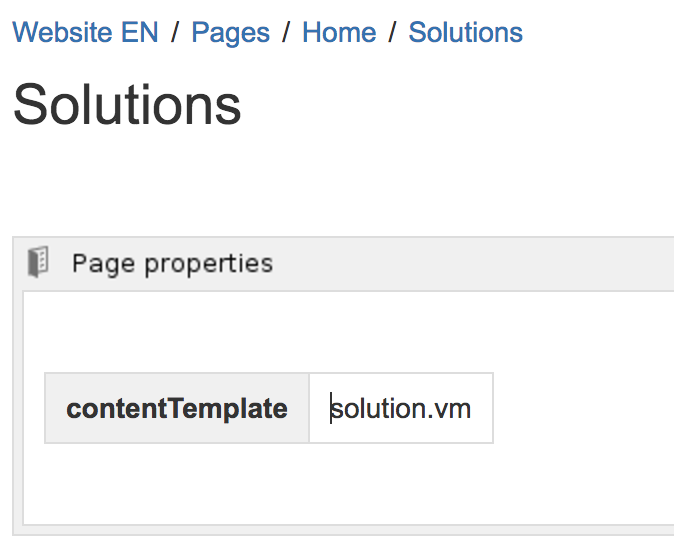The image size is (674, 558).
Task: Click blank area right of the Solutions title
Action: (450, 103)
